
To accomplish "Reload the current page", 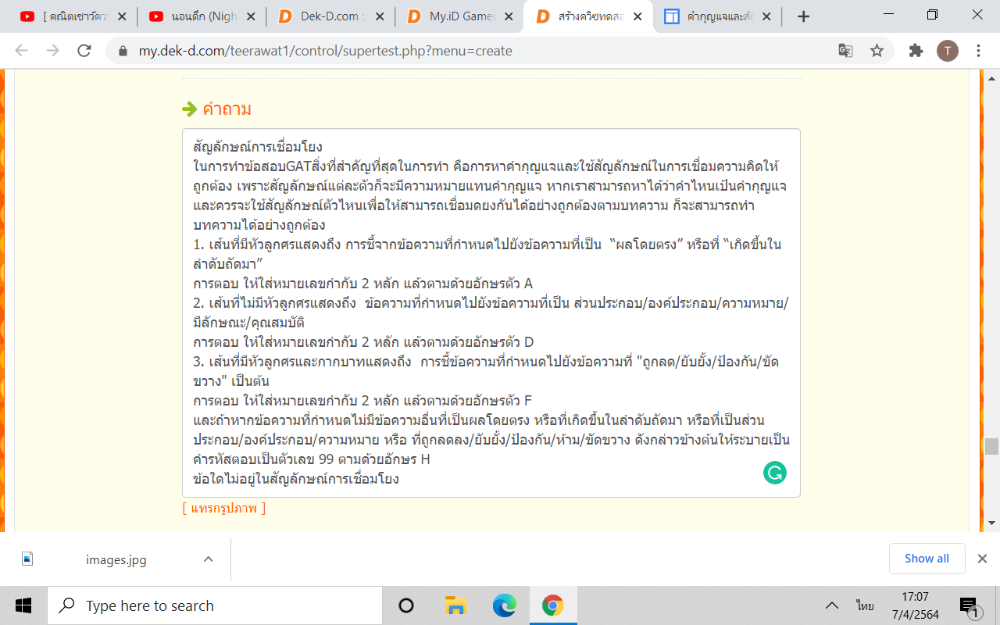I will click(x=84, y=51).
